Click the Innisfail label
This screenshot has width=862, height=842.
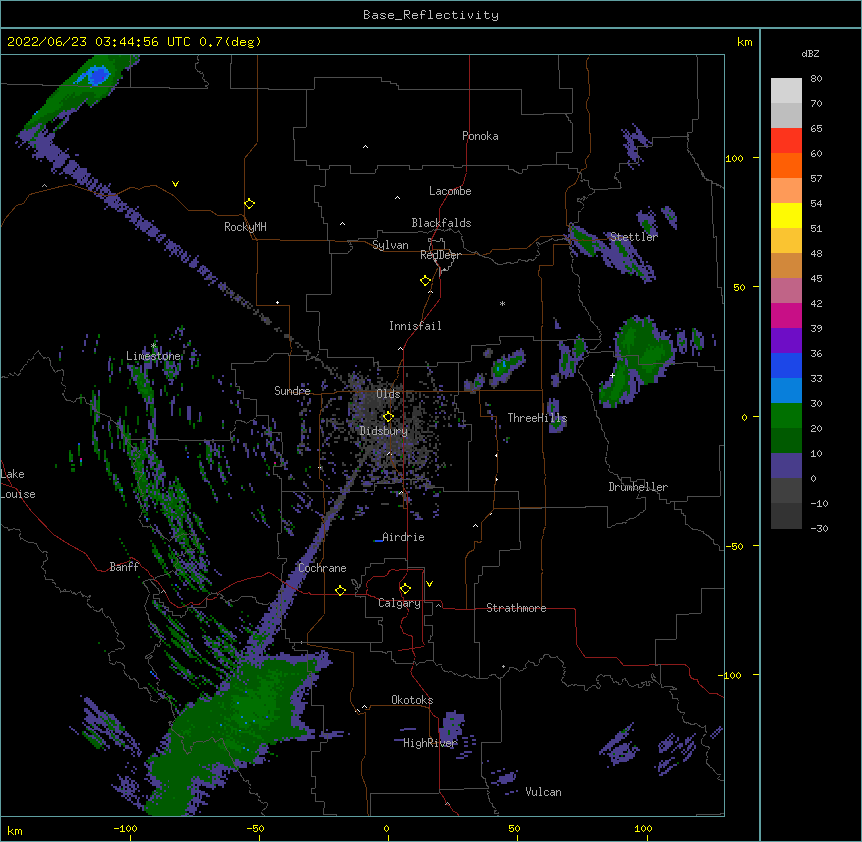point(415,326)
